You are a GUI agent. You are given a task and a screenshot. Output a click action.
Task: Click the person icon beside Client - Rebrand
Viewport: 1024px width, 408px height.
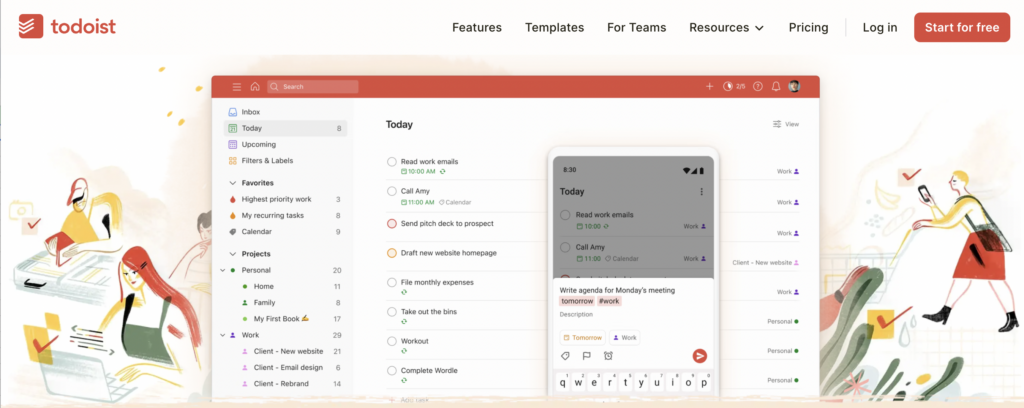point(245,384)
